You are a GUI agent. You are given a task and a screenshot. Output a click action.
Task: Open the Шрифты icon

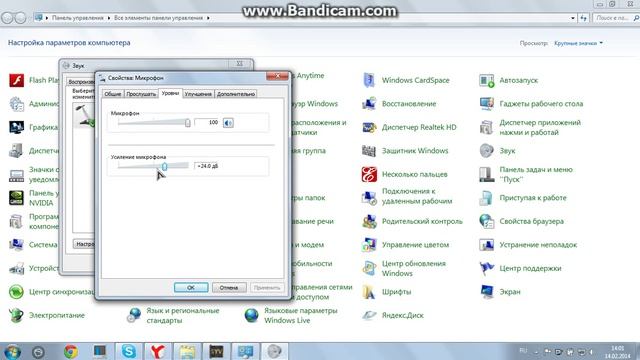[369, 292]
